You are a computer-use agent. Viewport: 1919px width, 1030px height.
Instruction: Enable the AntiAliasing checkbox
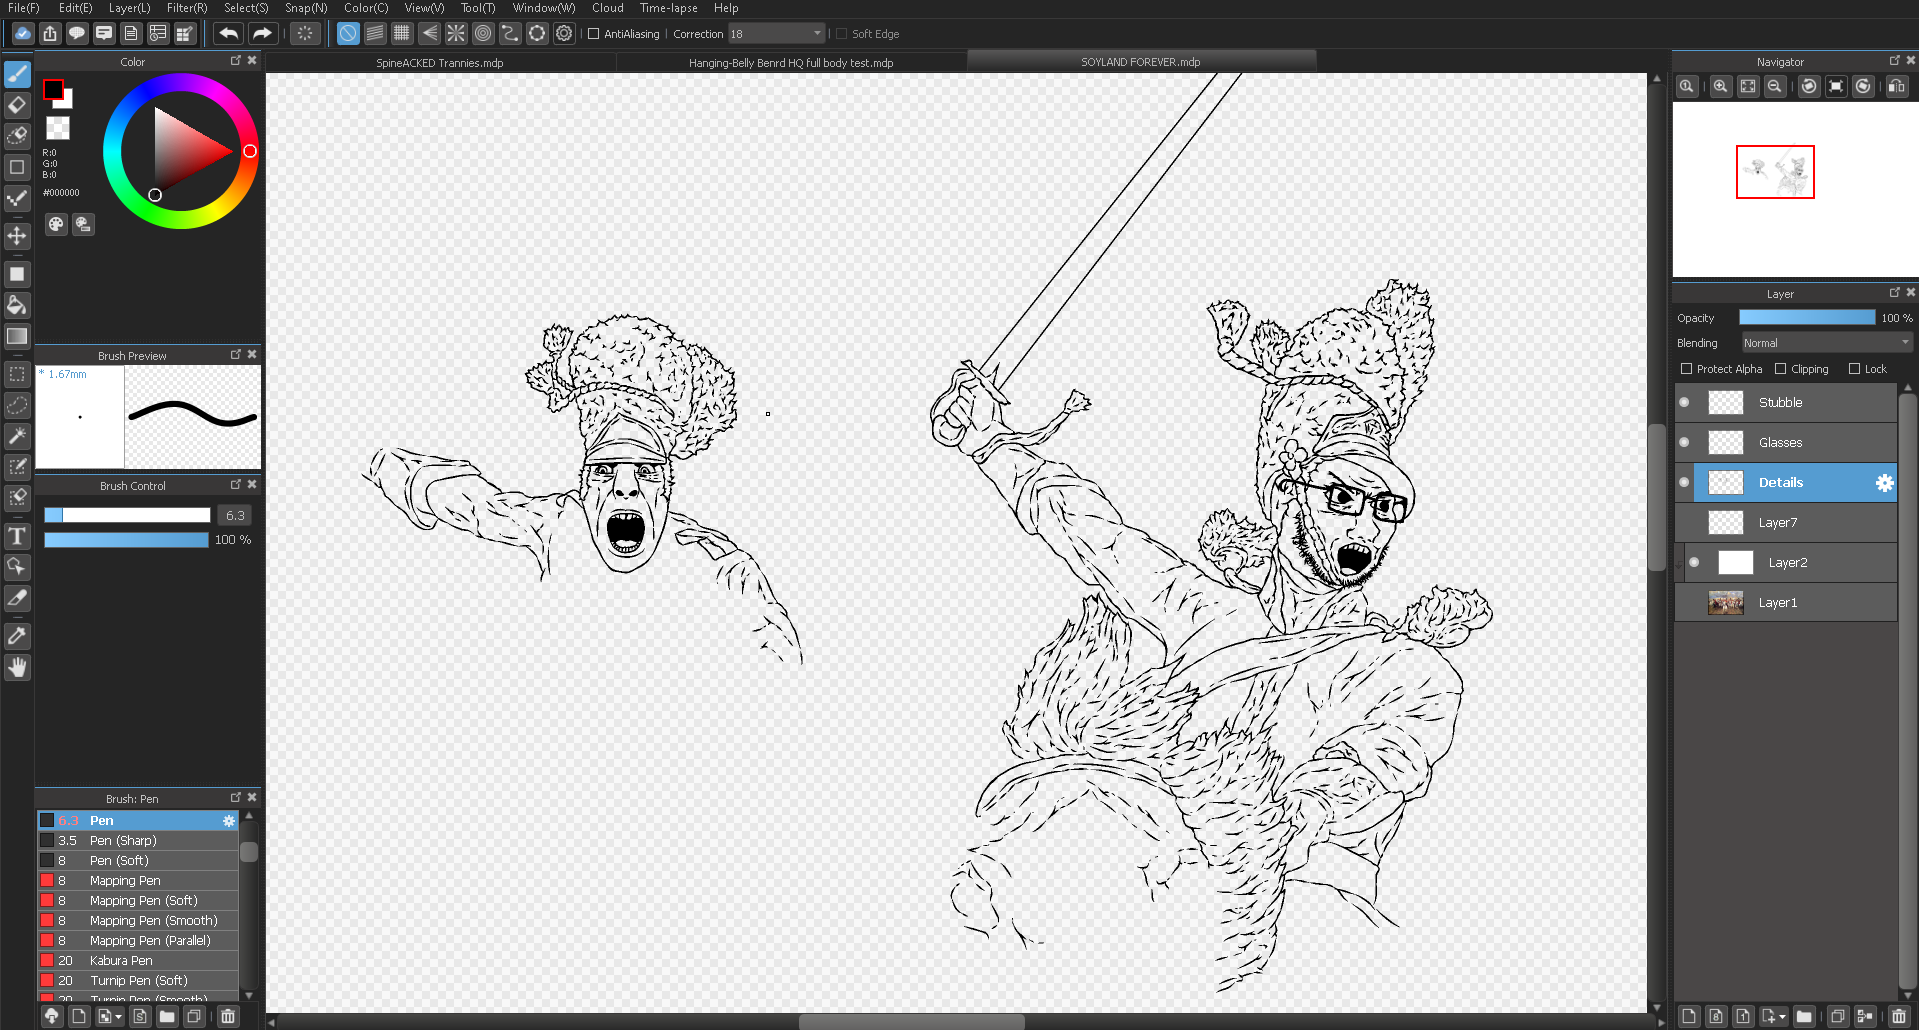pyautogui.click(x=594, y=34)
